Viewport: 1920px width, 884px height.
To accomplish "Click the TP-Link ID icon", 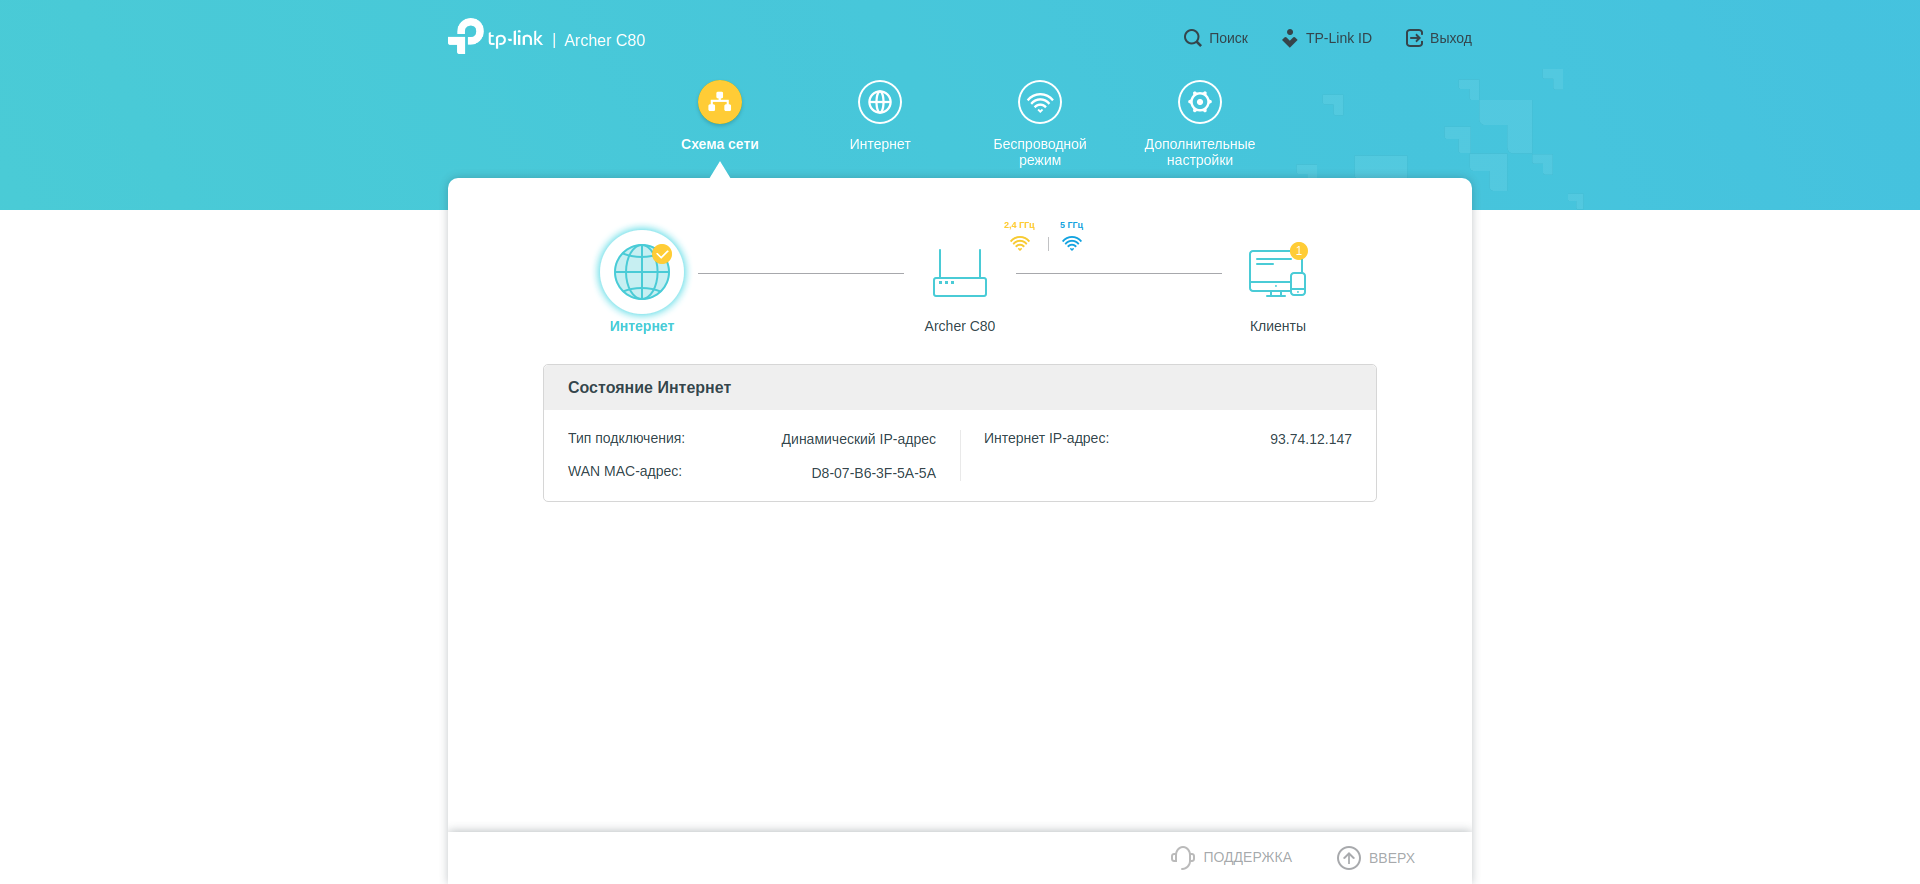I will pos(1290,38).
